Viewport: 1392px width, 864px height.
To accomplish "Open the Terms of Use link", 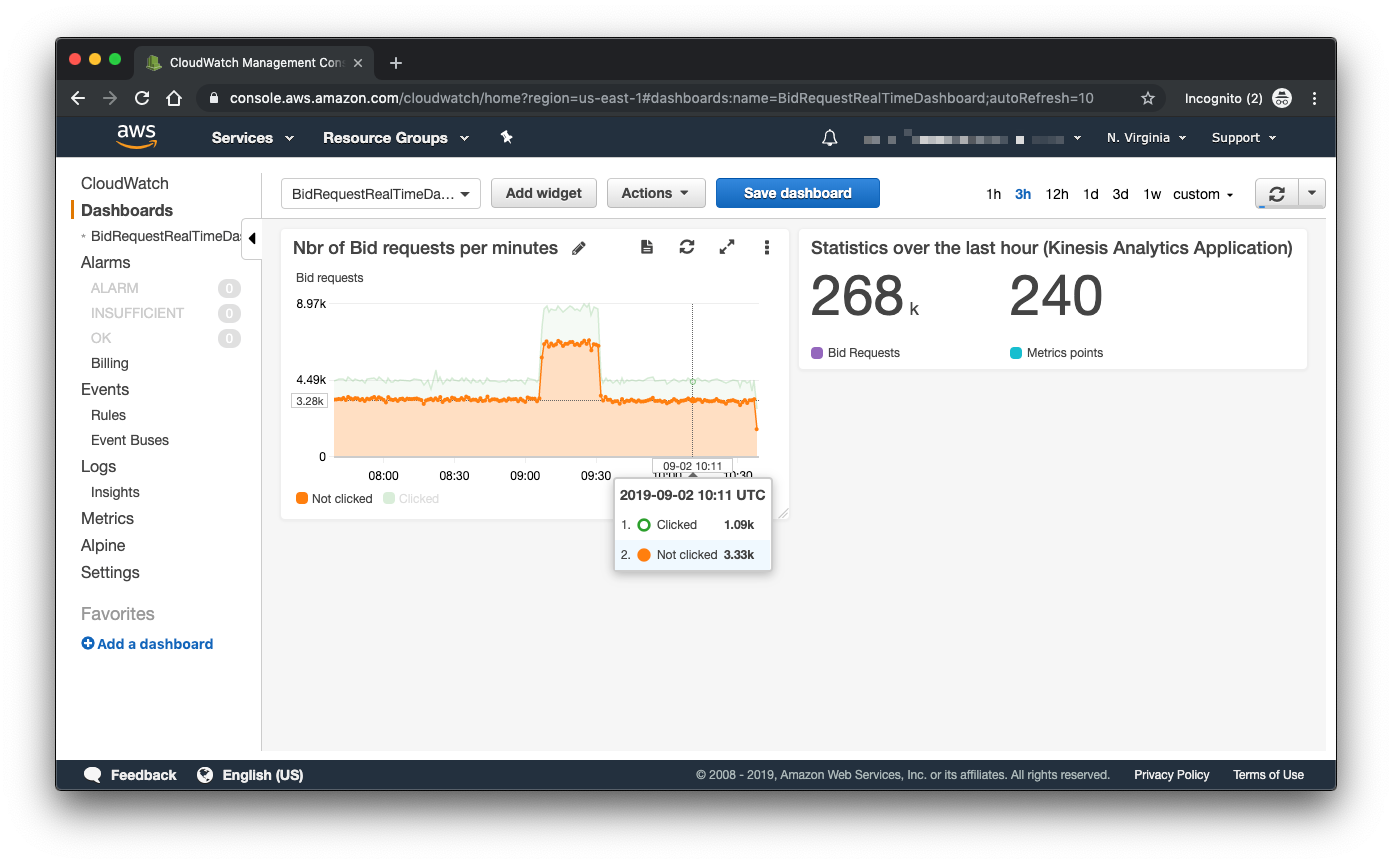I will (1268, 775).
